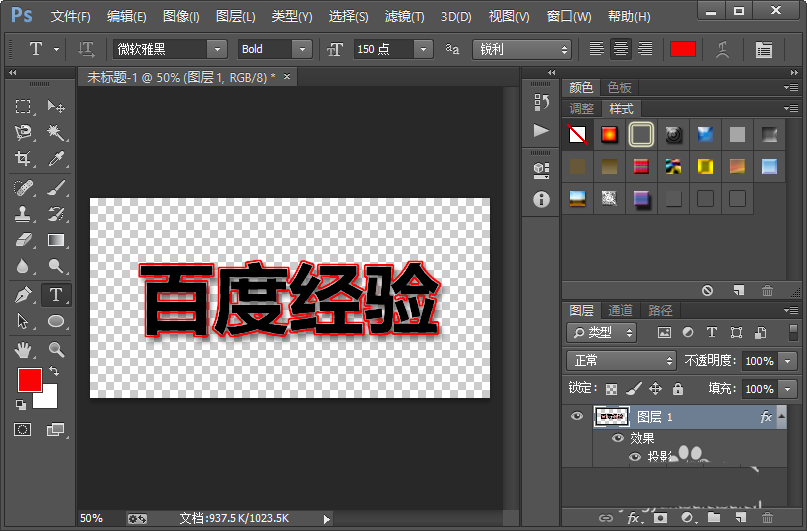Select the Brush tool
Viewport: 807px width, 531px height.
tap(56, 187)
